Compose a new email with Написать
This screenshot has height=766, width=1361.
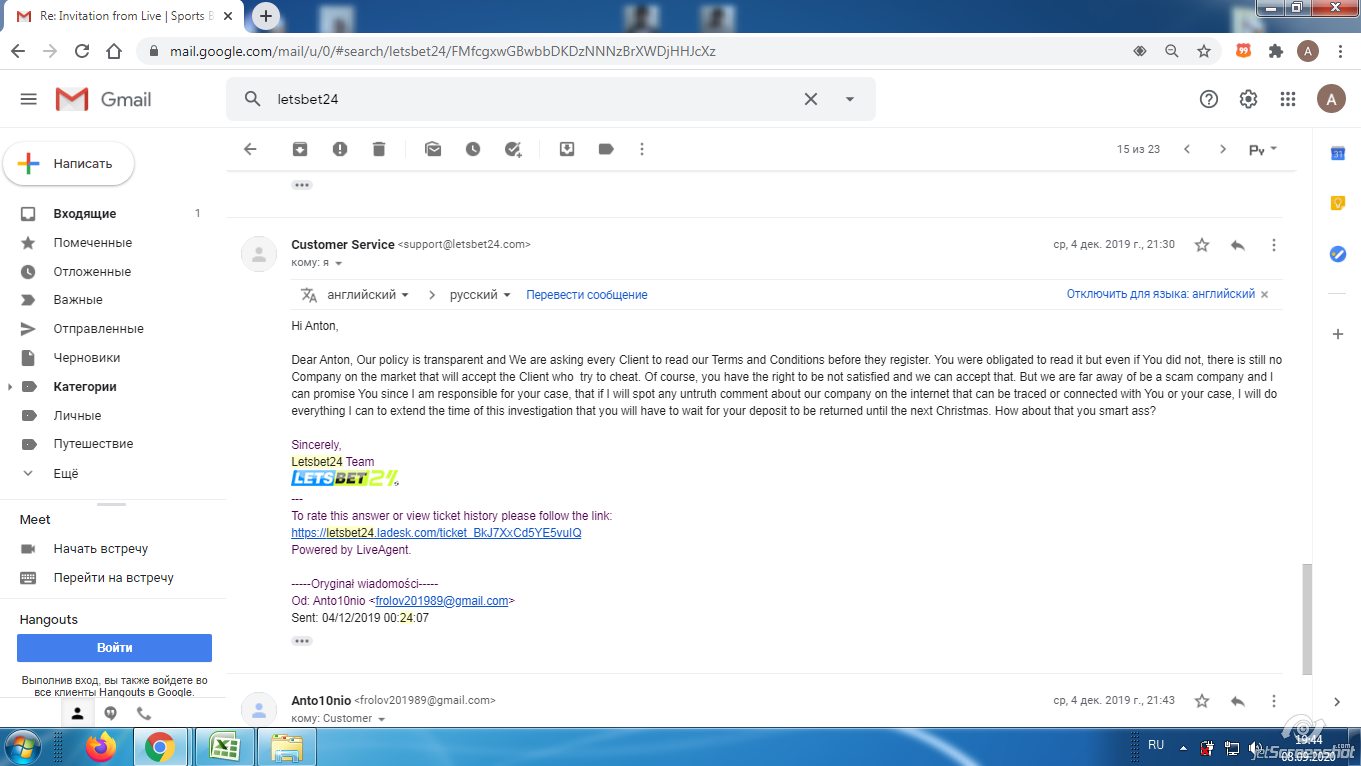coord(69,164)
